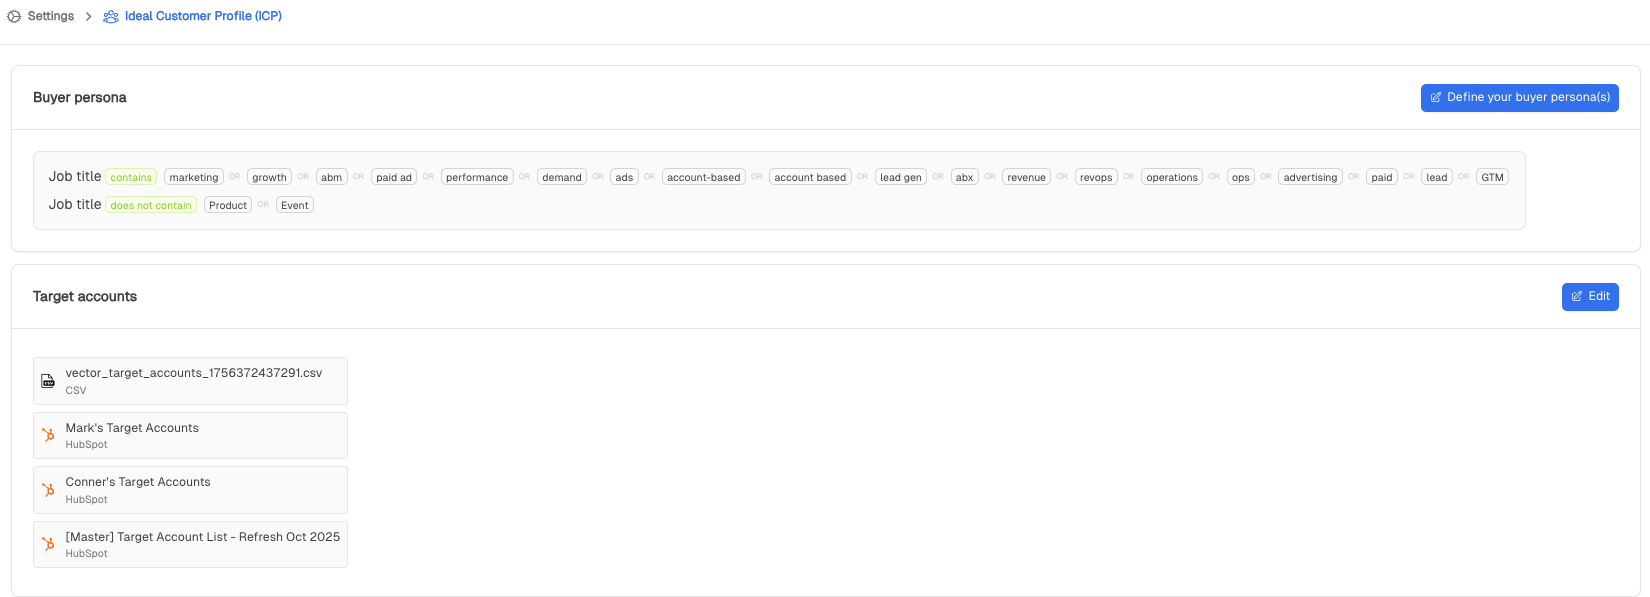Open Settings from the breadcrumb

point(51,16)
